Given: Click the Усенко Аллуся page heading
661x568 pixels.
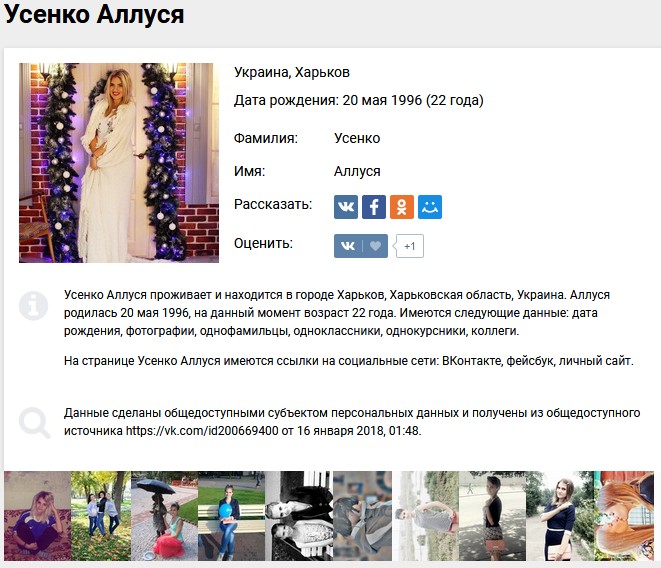Looking at the screenshot, I should point(94,14).
